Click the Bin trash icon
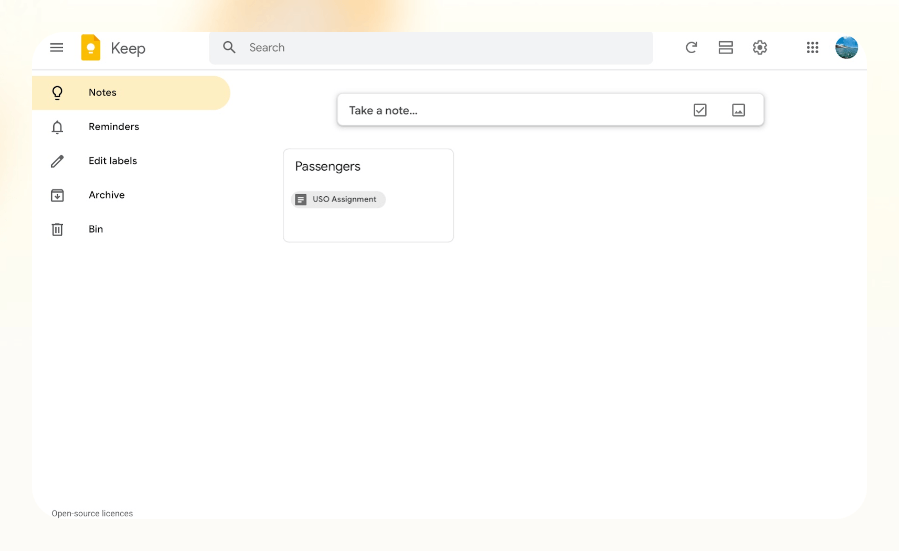The image size is (899, 551). pos(57,229)
